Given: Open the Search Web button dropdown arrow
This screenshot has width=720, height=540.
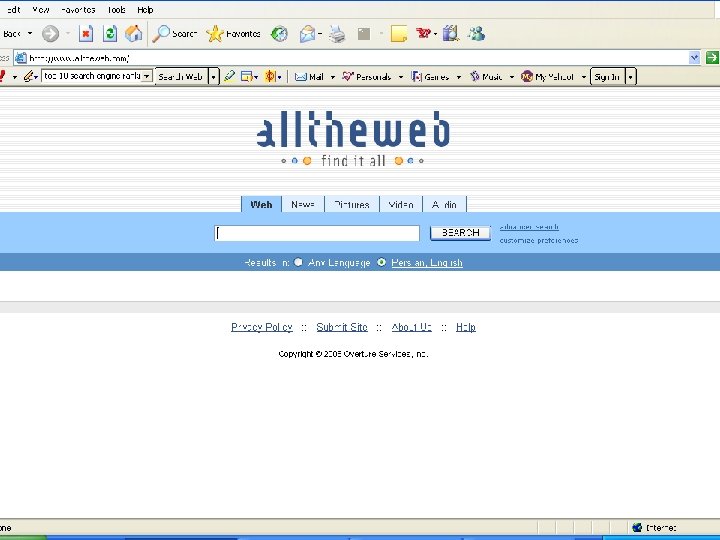Looking at the screenshot, I should [213, 77].
